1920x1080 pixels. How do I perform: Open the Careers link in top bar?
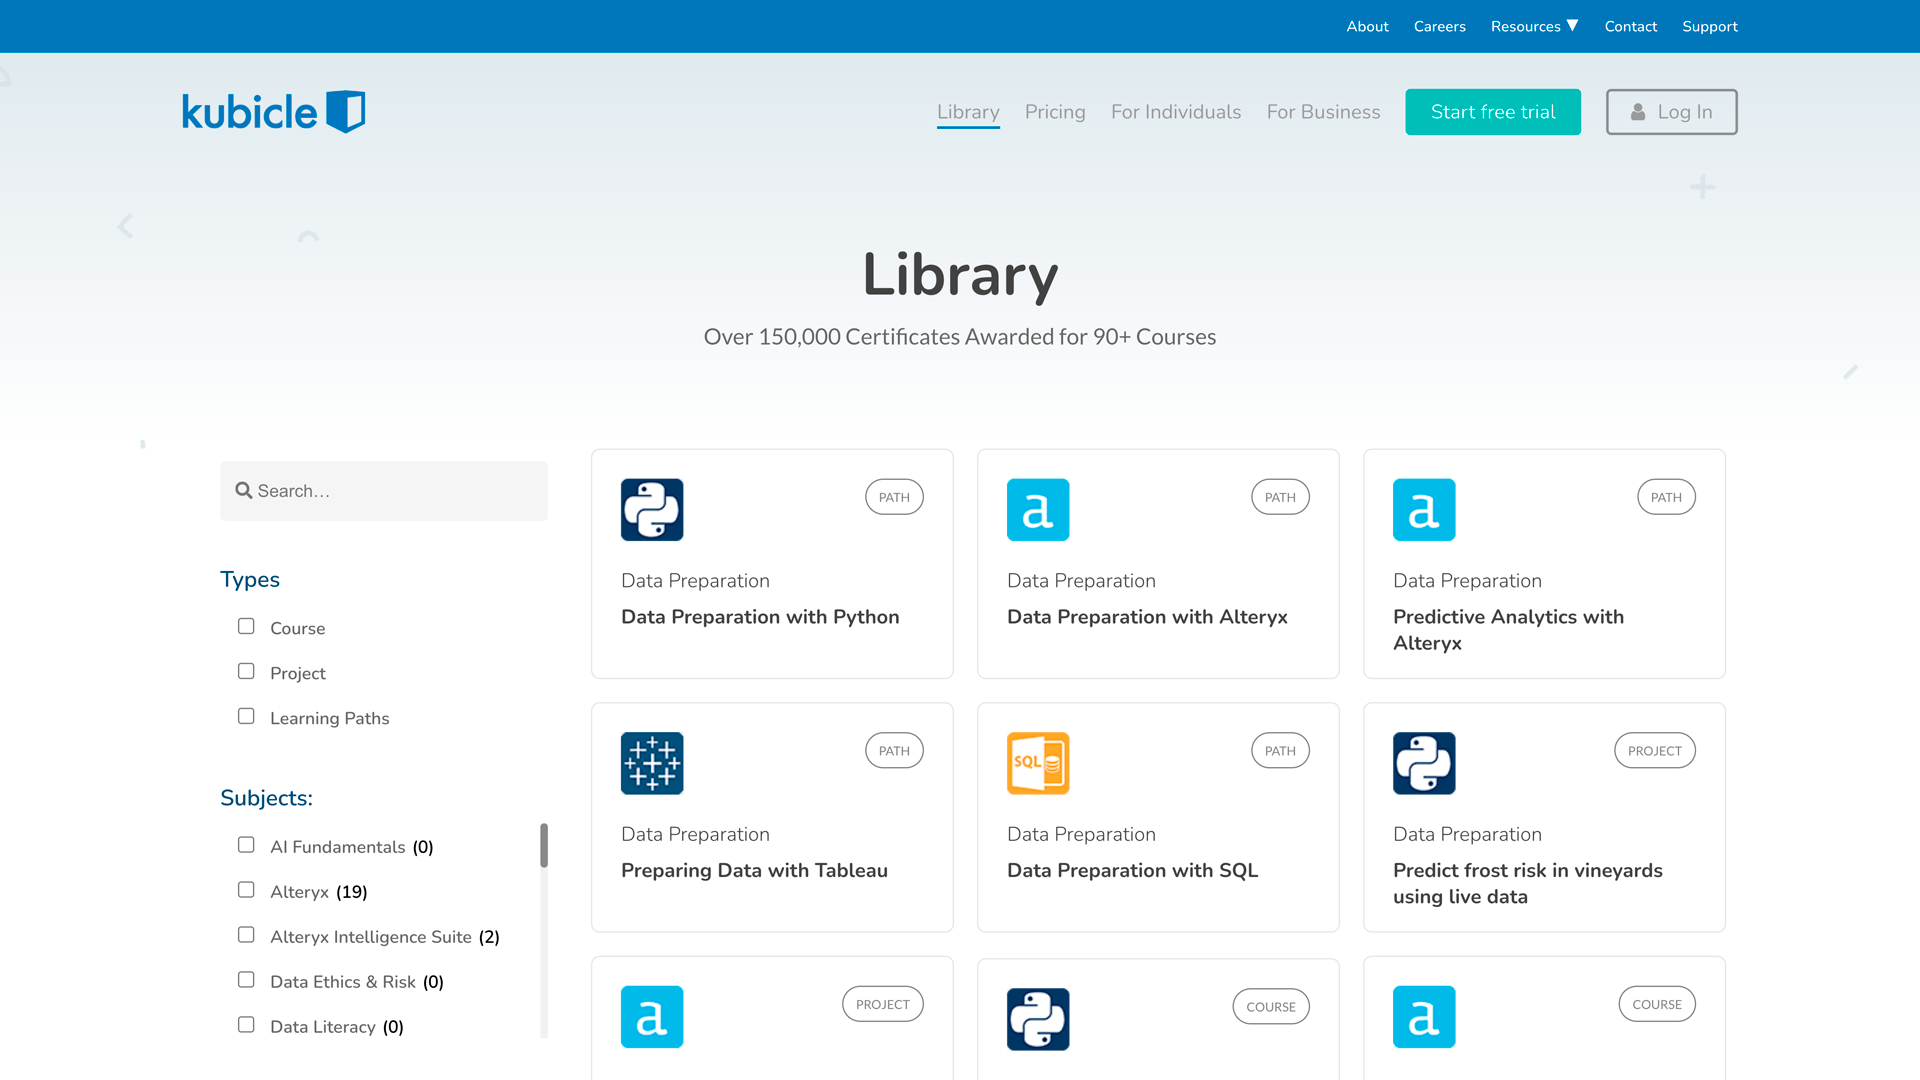pyautogui.click(x=1439, y=26)
